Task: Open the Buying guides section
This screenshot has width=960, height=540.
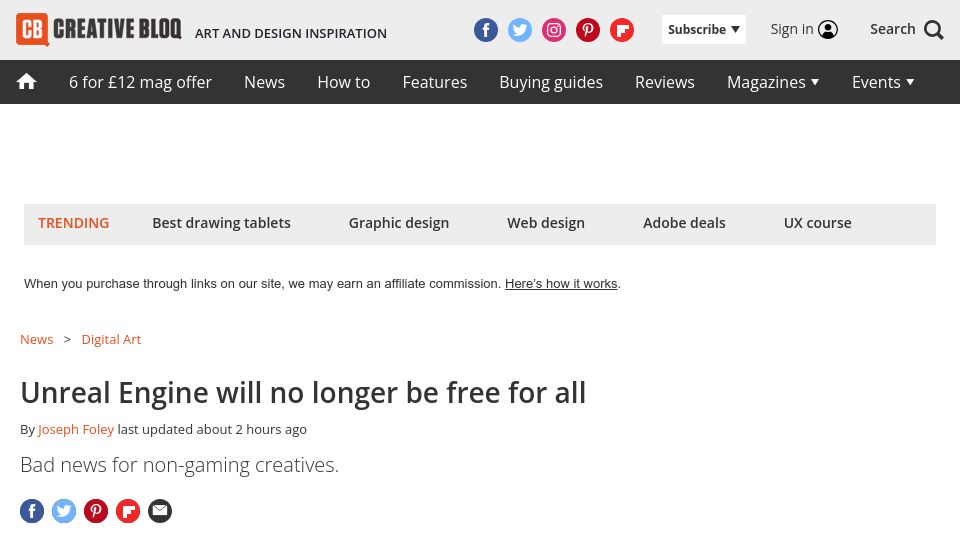Action: [551, 82]
